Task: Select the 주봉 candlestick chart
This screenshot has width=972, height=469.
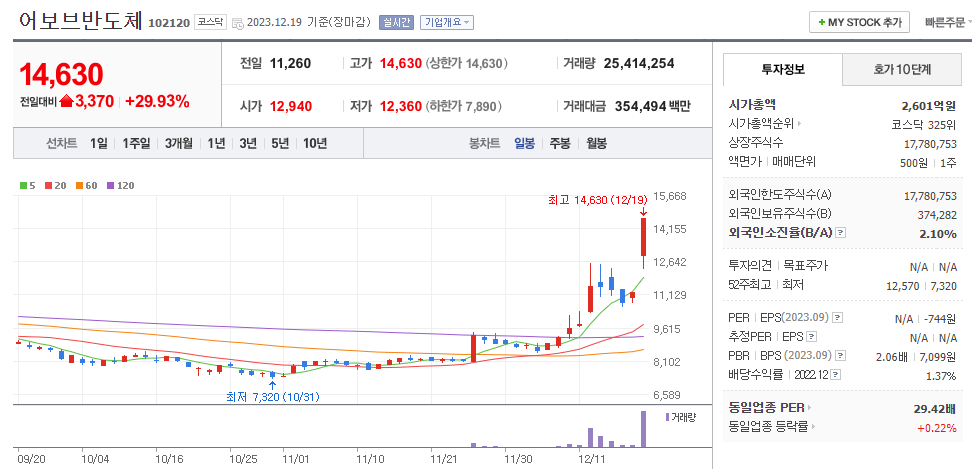Action: point(560,144)
